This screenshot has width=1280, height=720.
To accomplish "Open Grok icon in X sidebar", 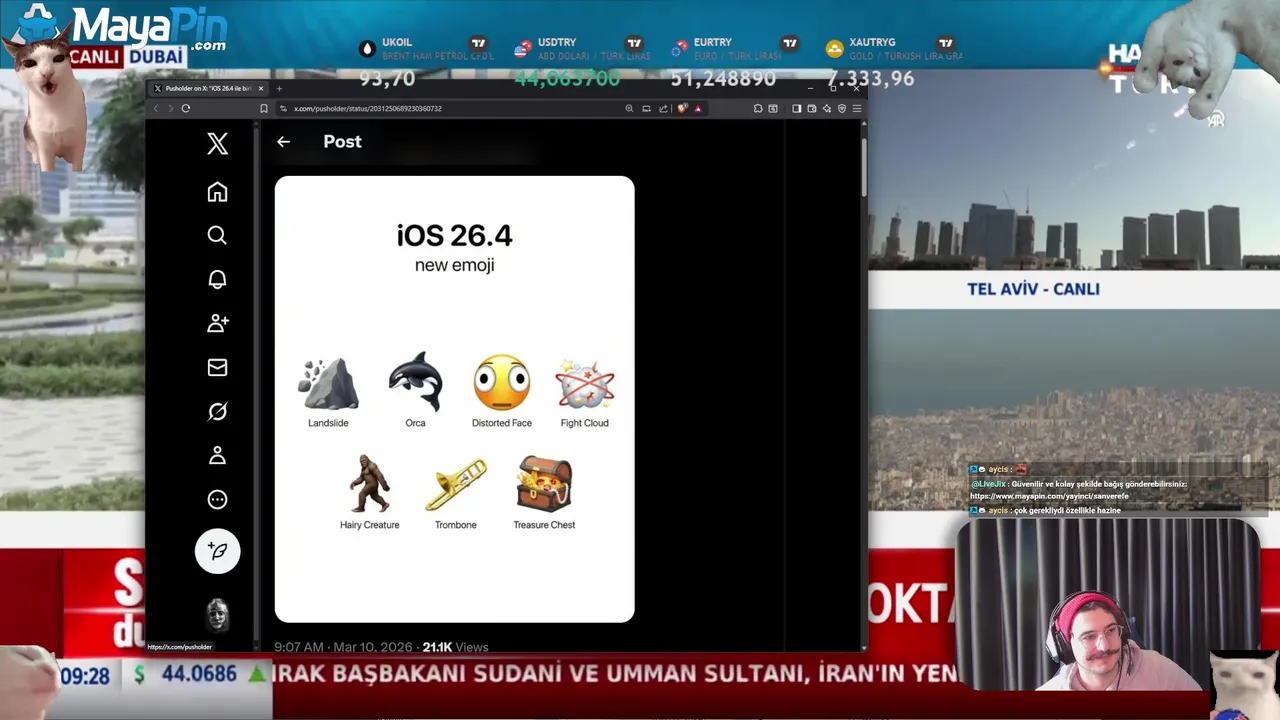I will point(217,411).
